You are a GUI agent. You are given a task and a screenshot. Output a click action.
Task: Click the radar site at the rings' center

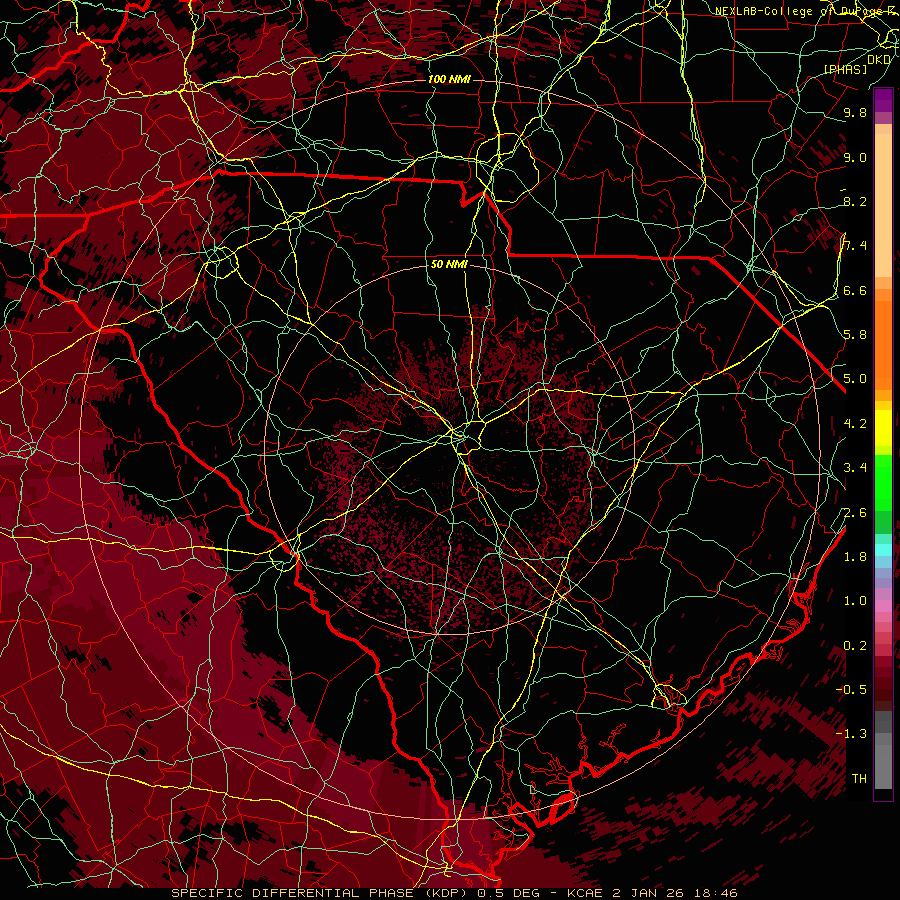[x=449, y=449]
